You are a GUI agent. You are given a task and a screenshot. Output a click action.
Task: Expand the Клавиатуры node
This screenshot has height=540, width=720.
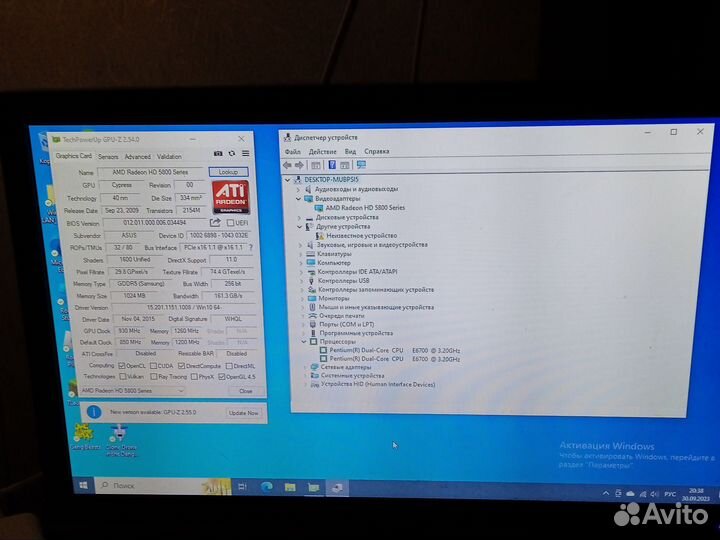301,254
